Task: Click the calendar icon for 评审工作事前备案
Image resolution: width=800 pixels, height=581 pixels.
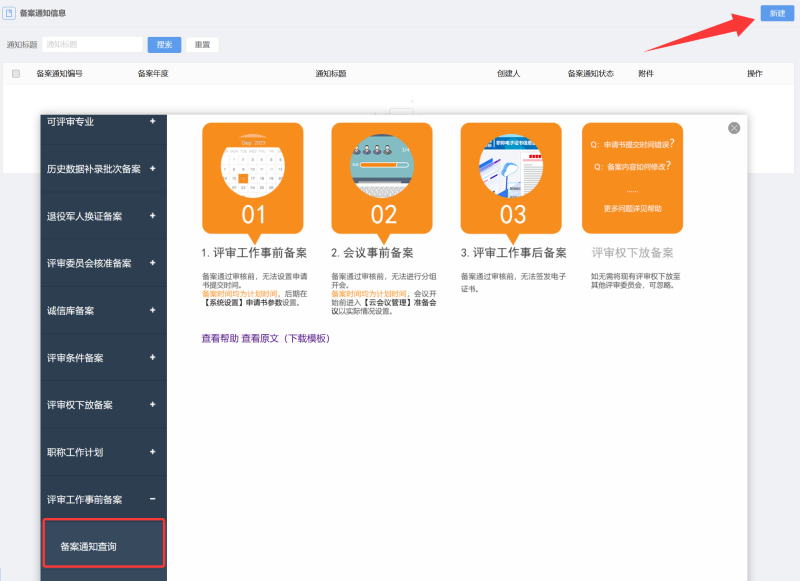Action: point(251,170)
